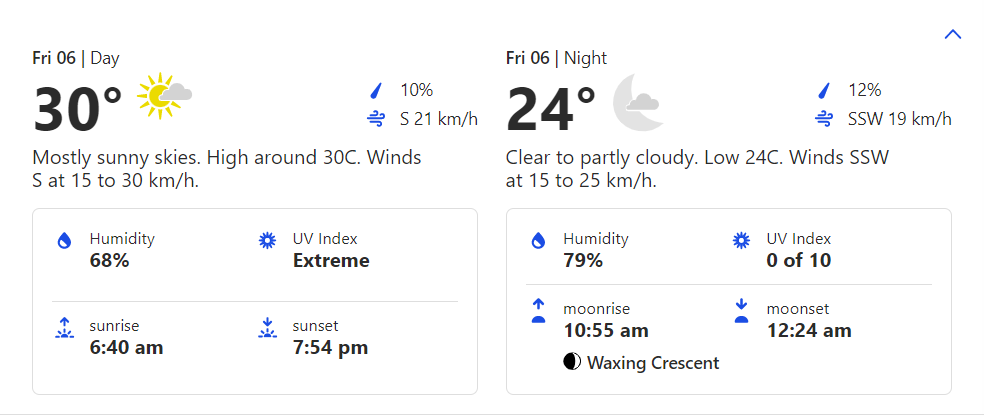The width and height of the screenshot is (984, 416).
Task: Click the 30° daytime temperature
Action: (x=78, y=109)
